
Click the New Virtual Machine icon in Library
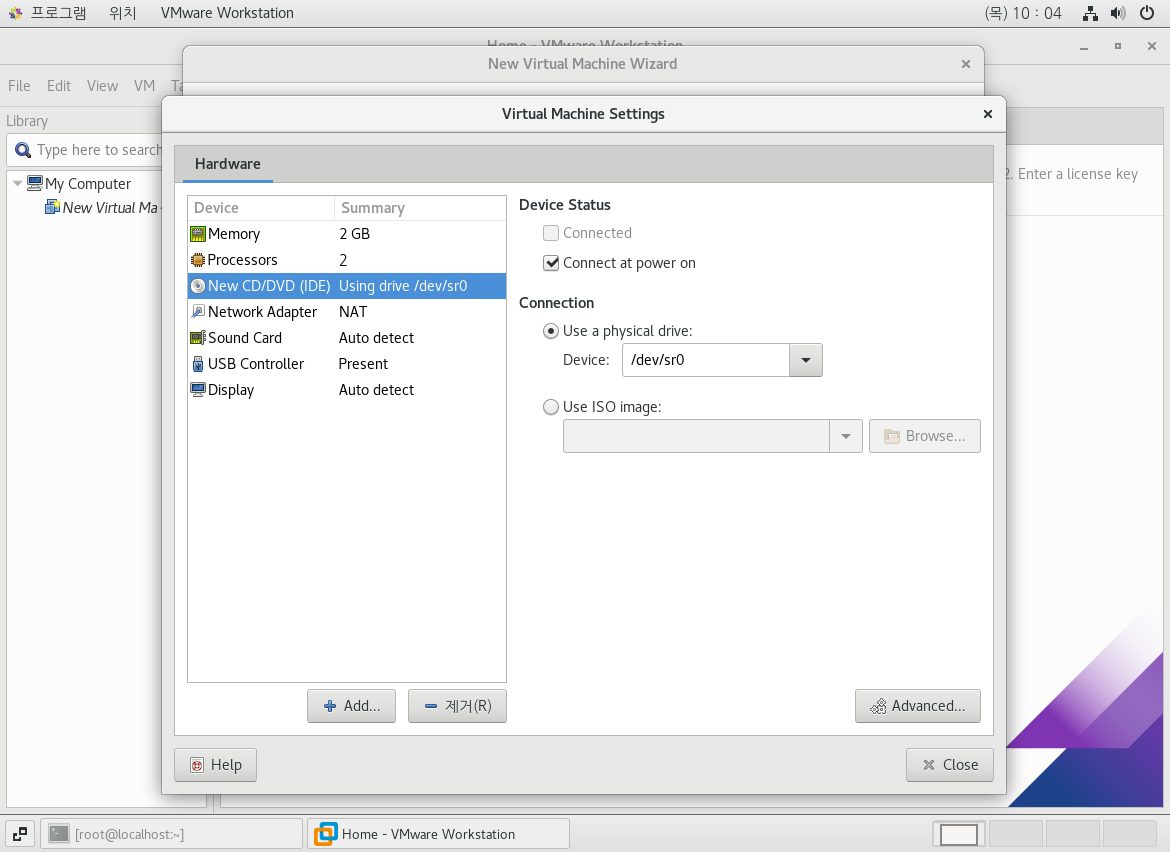point(52,207)
